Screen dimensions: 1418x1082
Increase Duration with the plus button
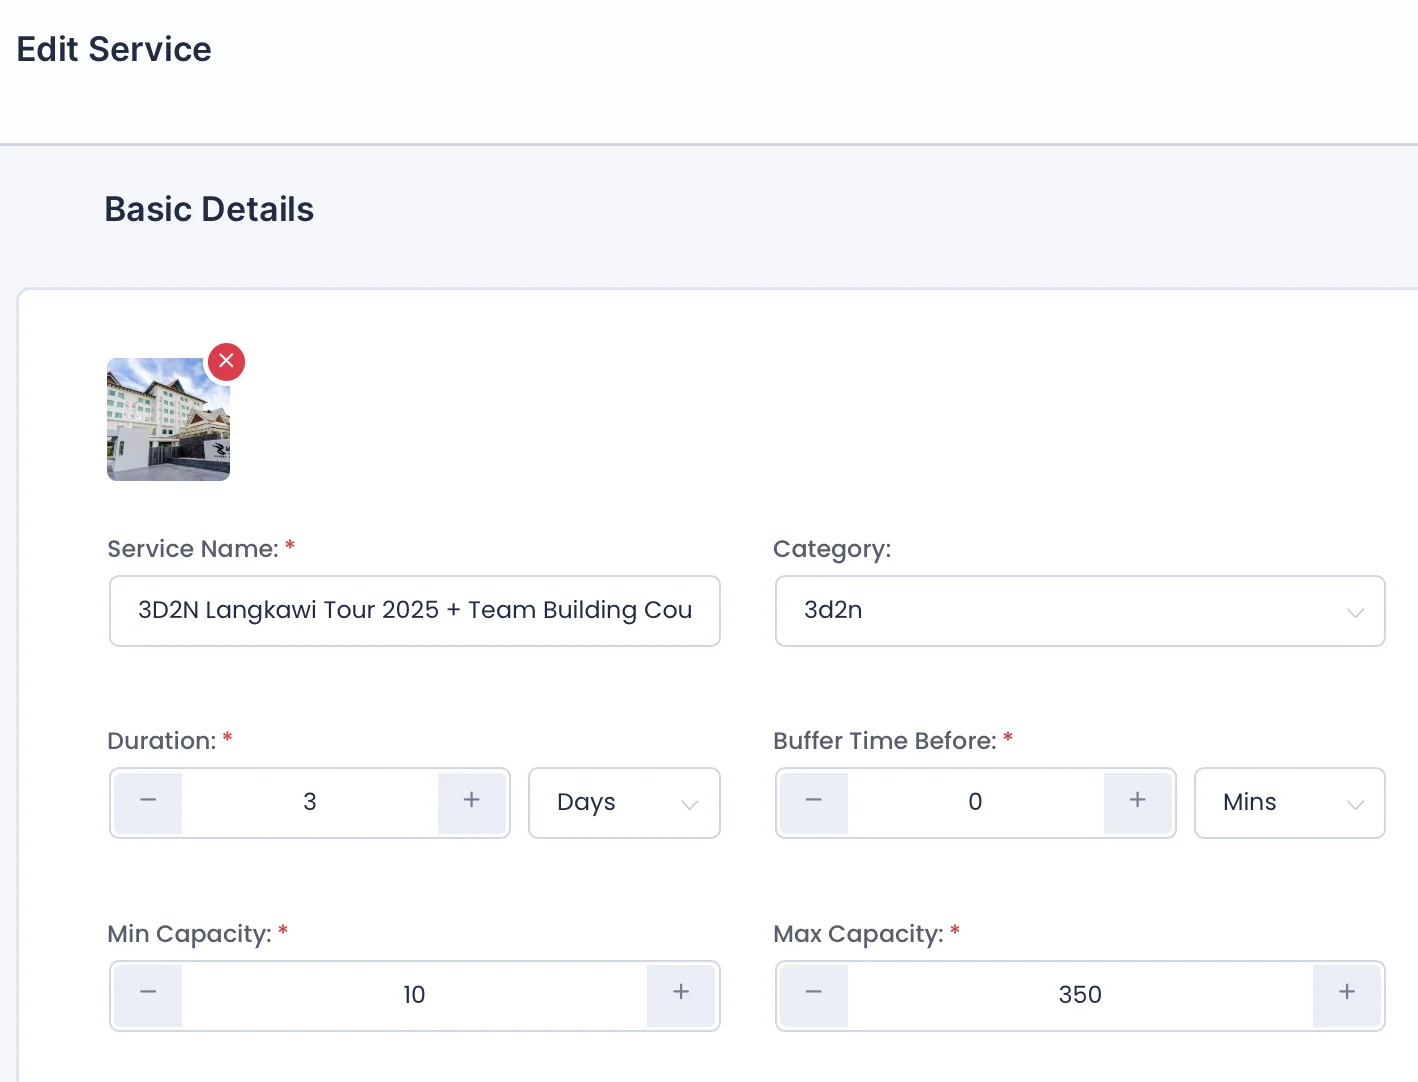[471, 802]
